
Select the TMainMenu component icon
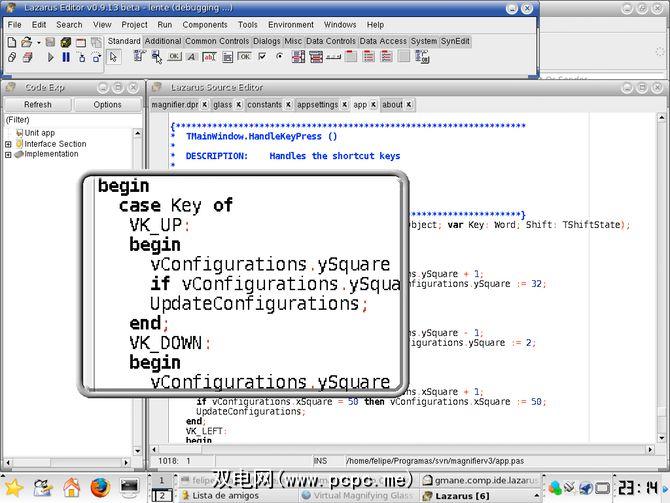click(139, 56)
